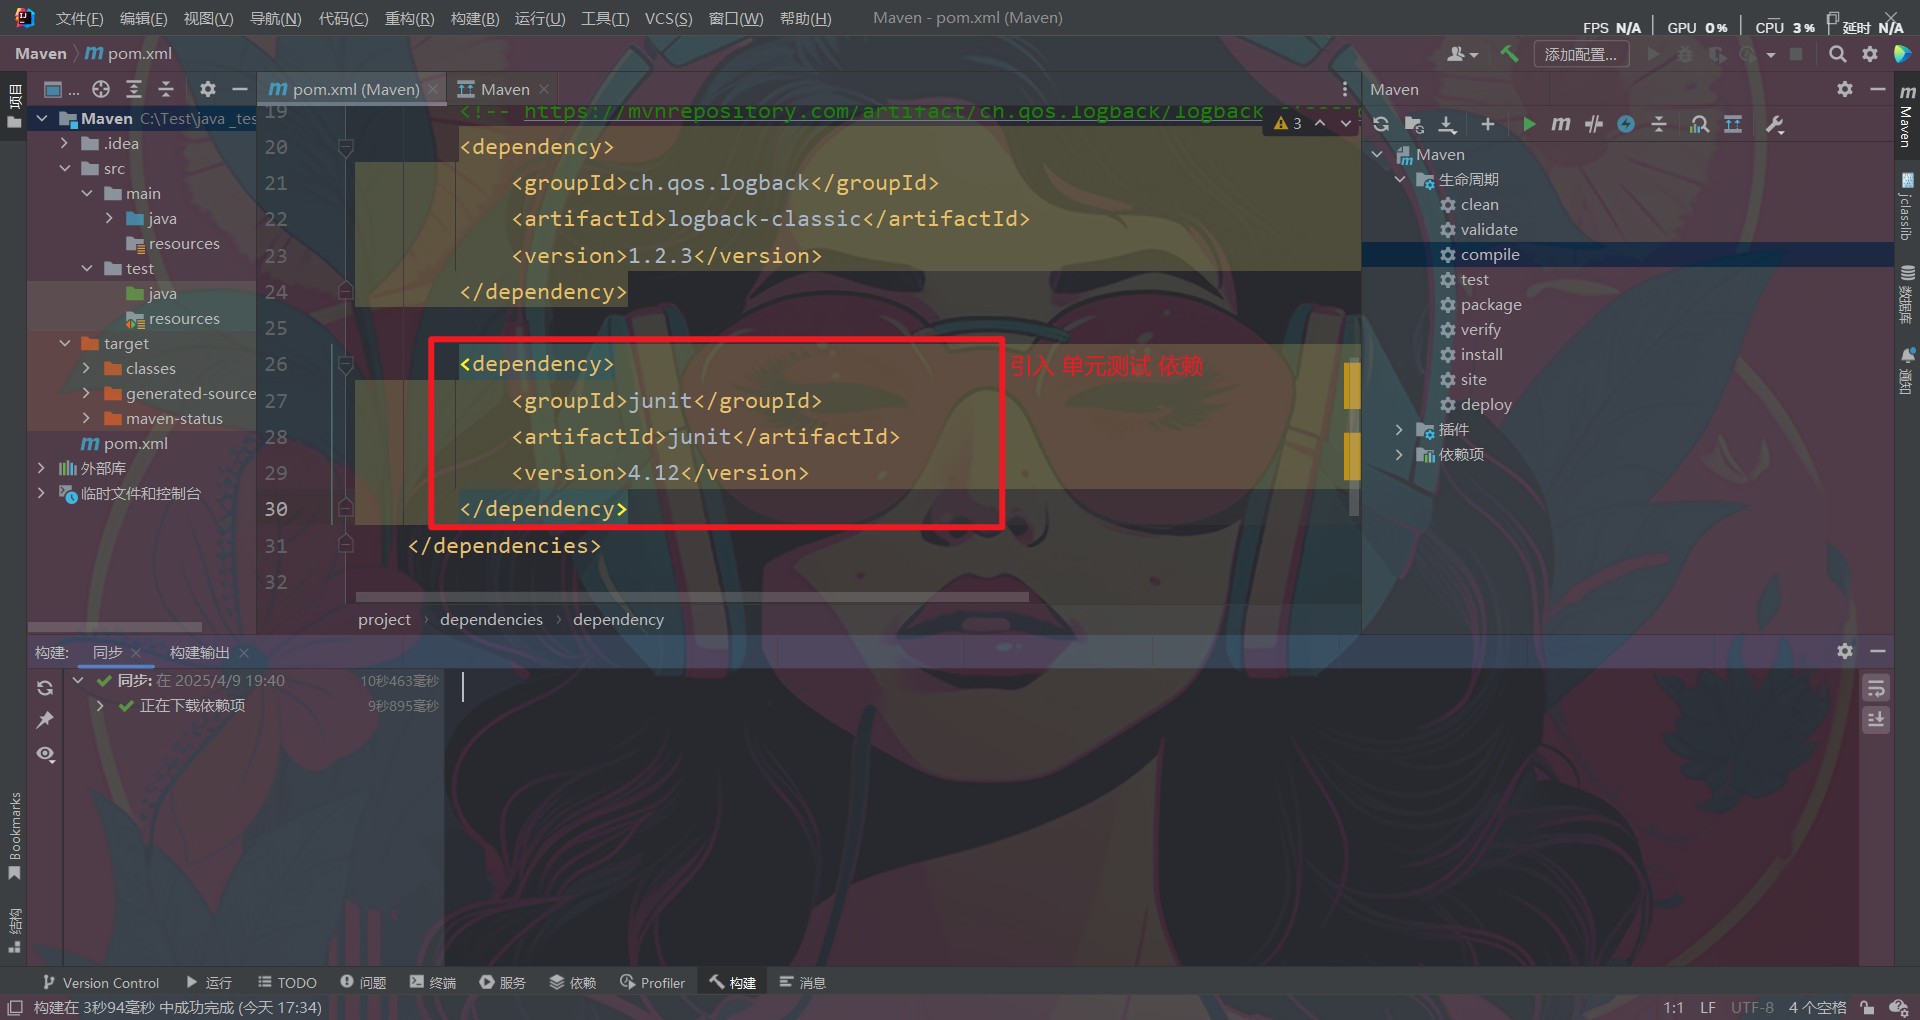Toggle skip tests mode lightning icon
Image resolution: width=1920 pixels, height=1020 pixels.
[1626, 124]
